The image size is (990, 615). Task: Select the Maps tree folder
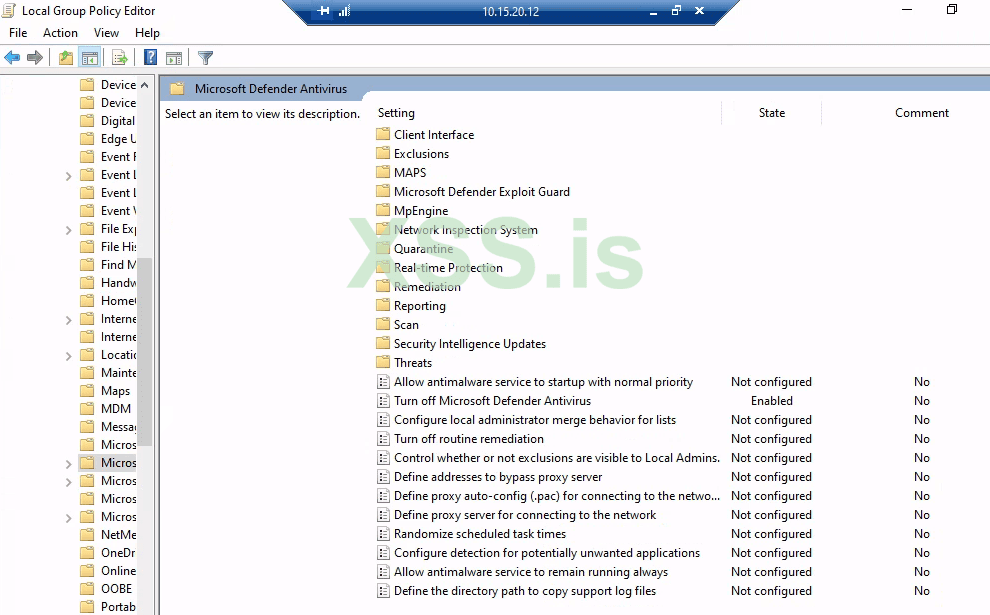click(105, 391)
